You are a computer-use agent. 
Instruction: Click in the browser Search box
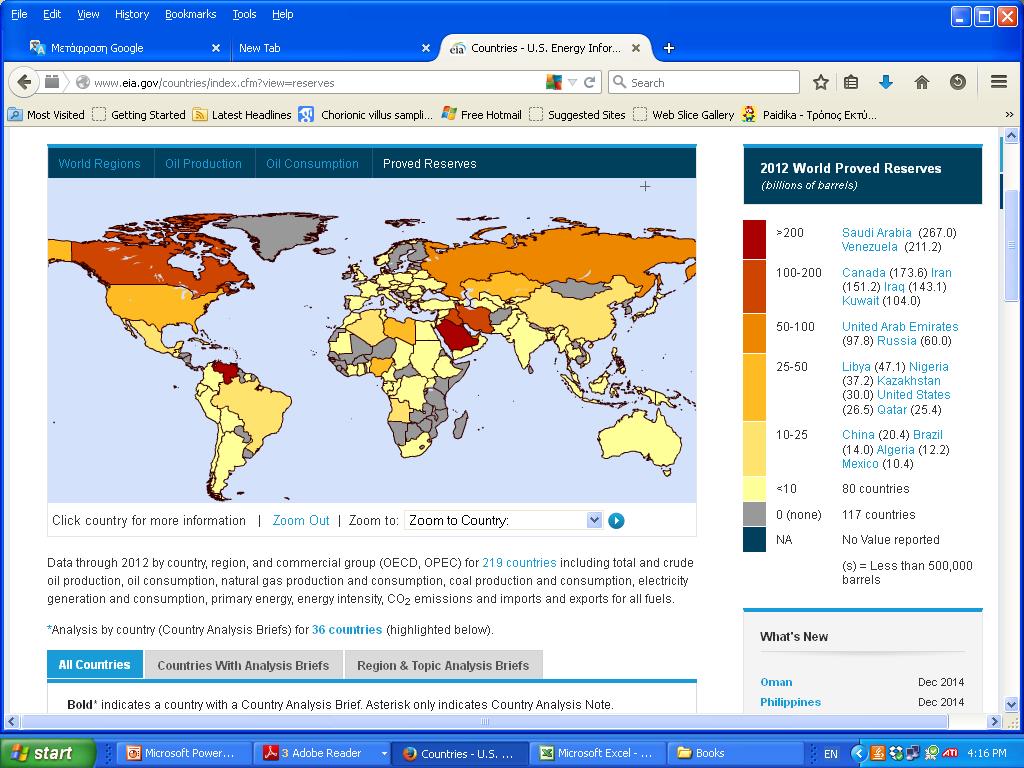704,83
